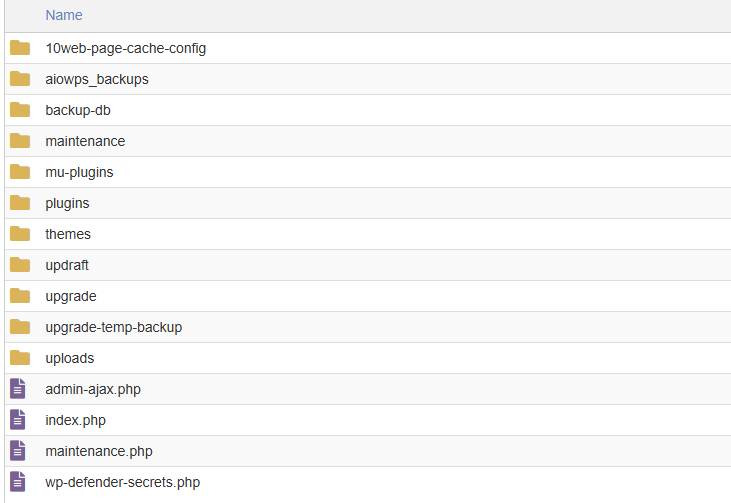Select the maintenance.php file name
The width and height of the screenshot is (731, 503).
tap(99, 451)
